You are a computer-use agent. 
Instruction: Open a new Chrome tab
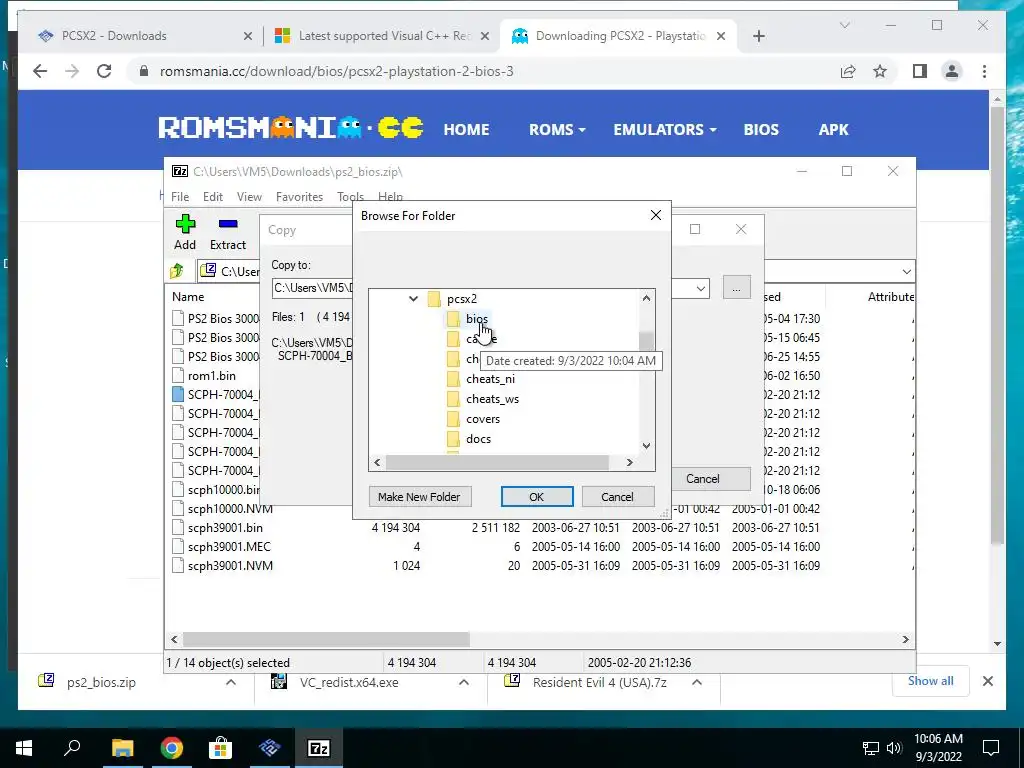click(758, 36)
